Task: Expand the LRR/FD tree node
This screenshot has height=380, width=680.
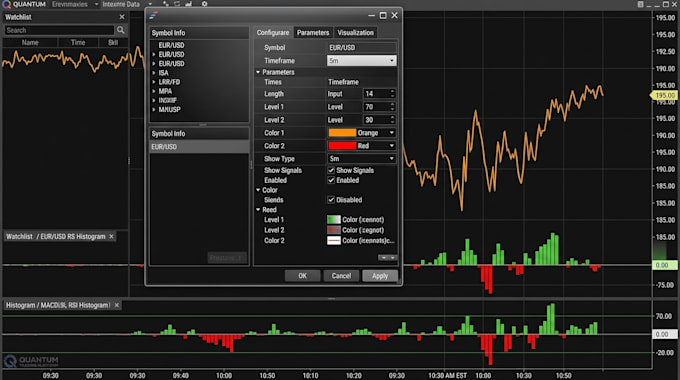Action: click(x=154, y=82)
